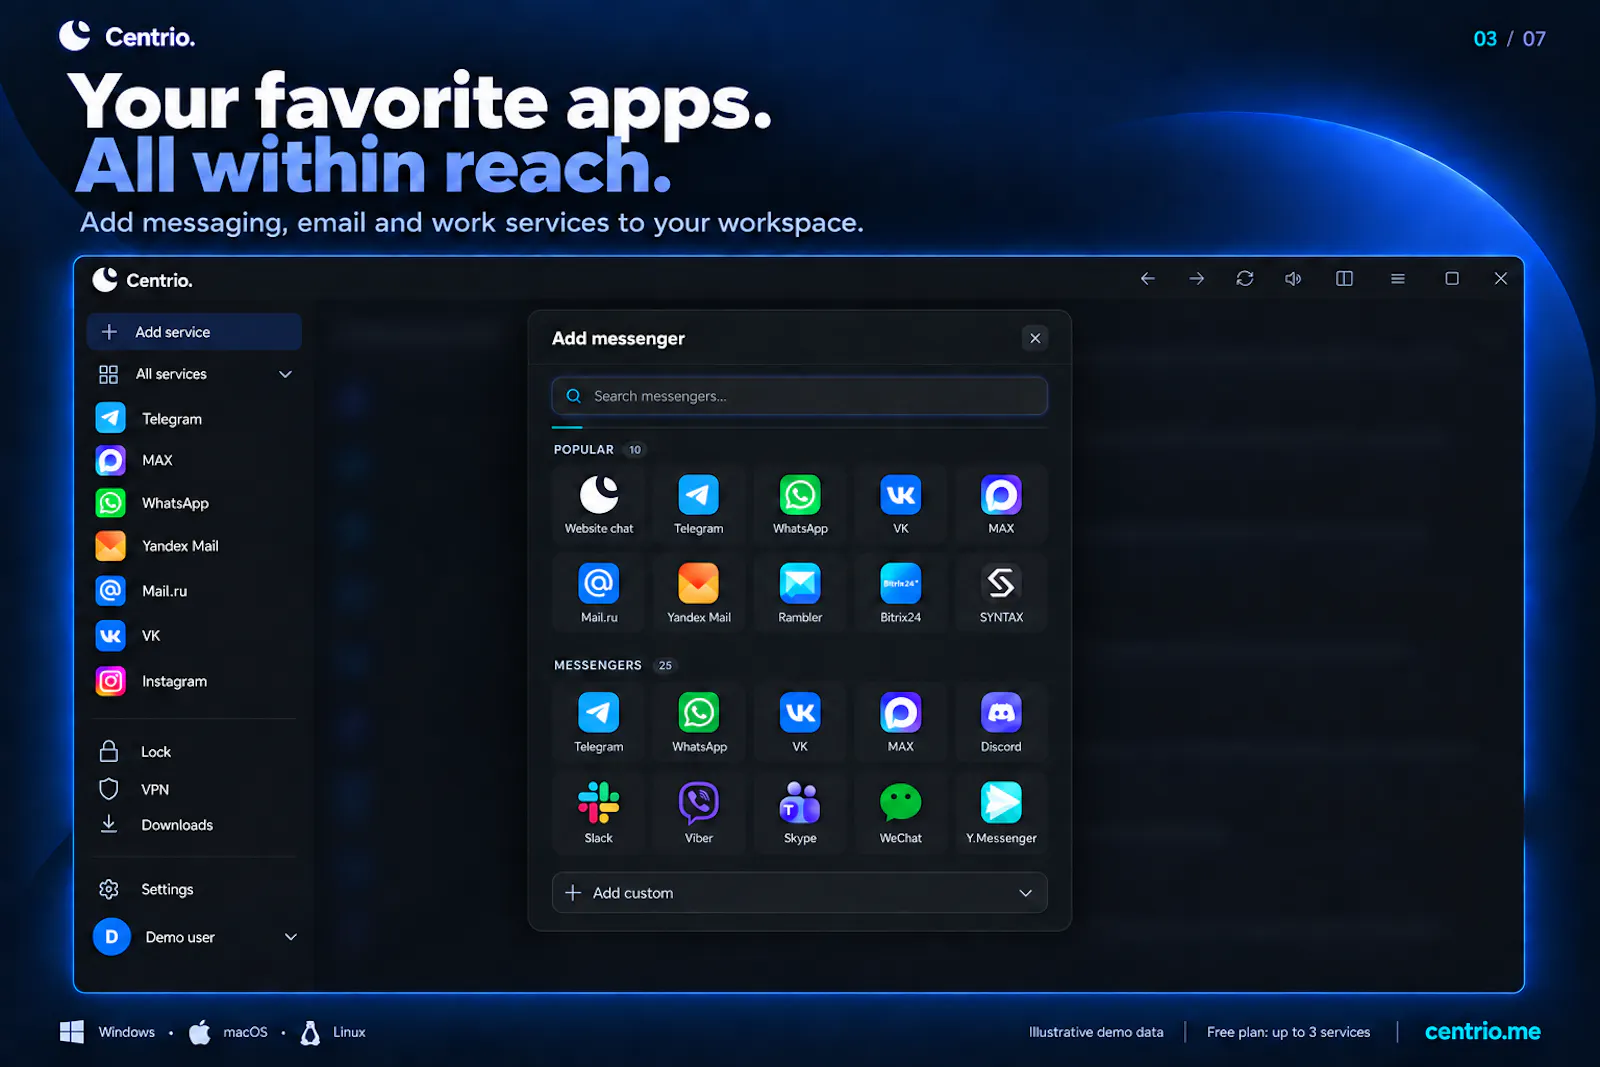Click the Add service button
Viewport: 1600px width, 1067px height.
pyautogui.click(x=194, y=332)
